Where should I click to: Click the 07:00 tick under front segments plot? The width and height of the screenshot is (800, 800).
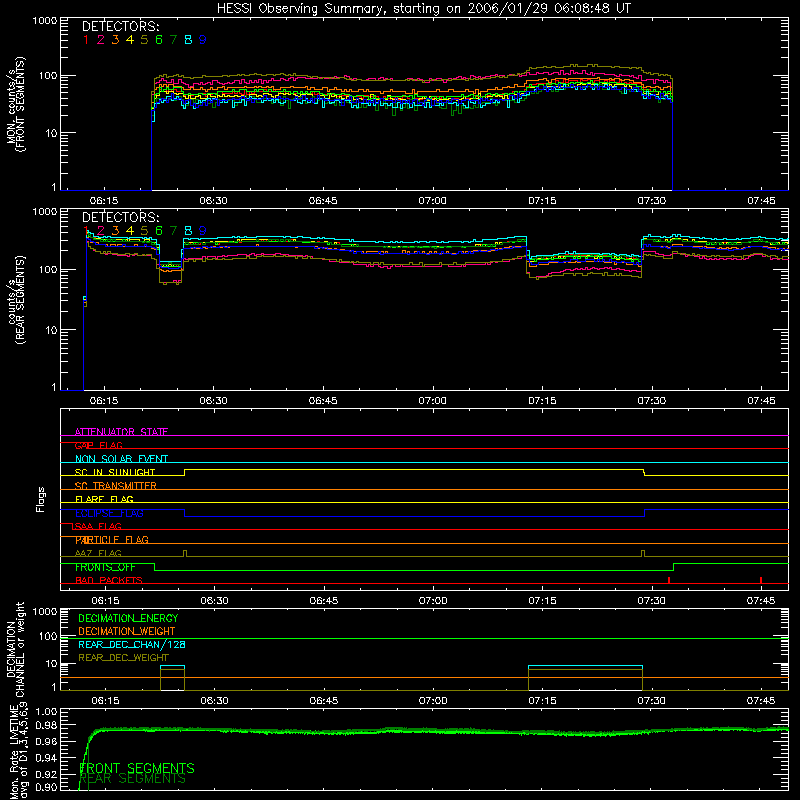pyautogui.click(x=433, y=201)
